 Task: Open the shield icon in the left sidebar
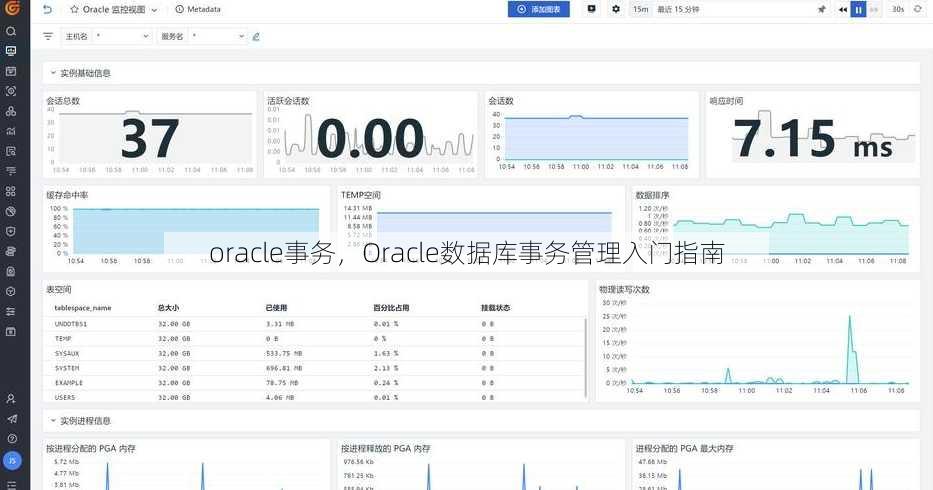(11, 231)
